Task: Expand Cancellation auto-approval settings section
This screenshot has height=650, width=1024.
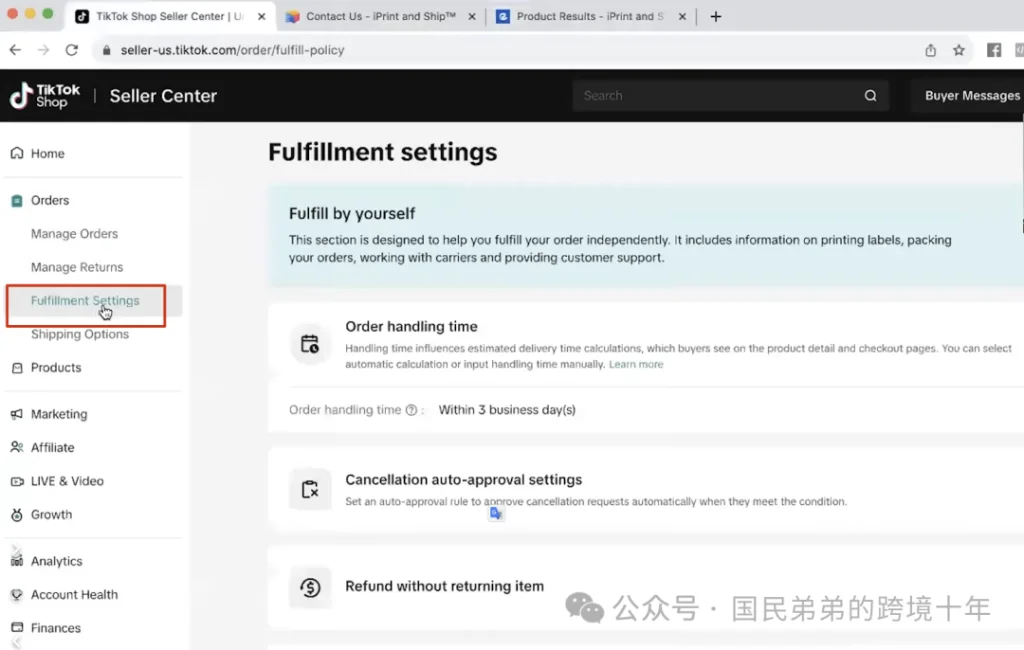Action: click(x=463, y=480)
